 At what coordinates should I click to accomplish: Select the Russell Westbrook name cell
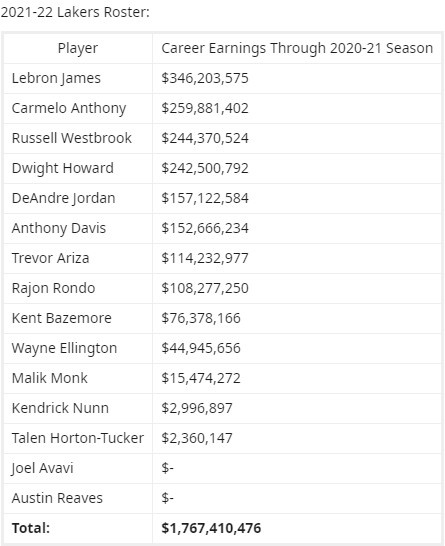point(78,138)
